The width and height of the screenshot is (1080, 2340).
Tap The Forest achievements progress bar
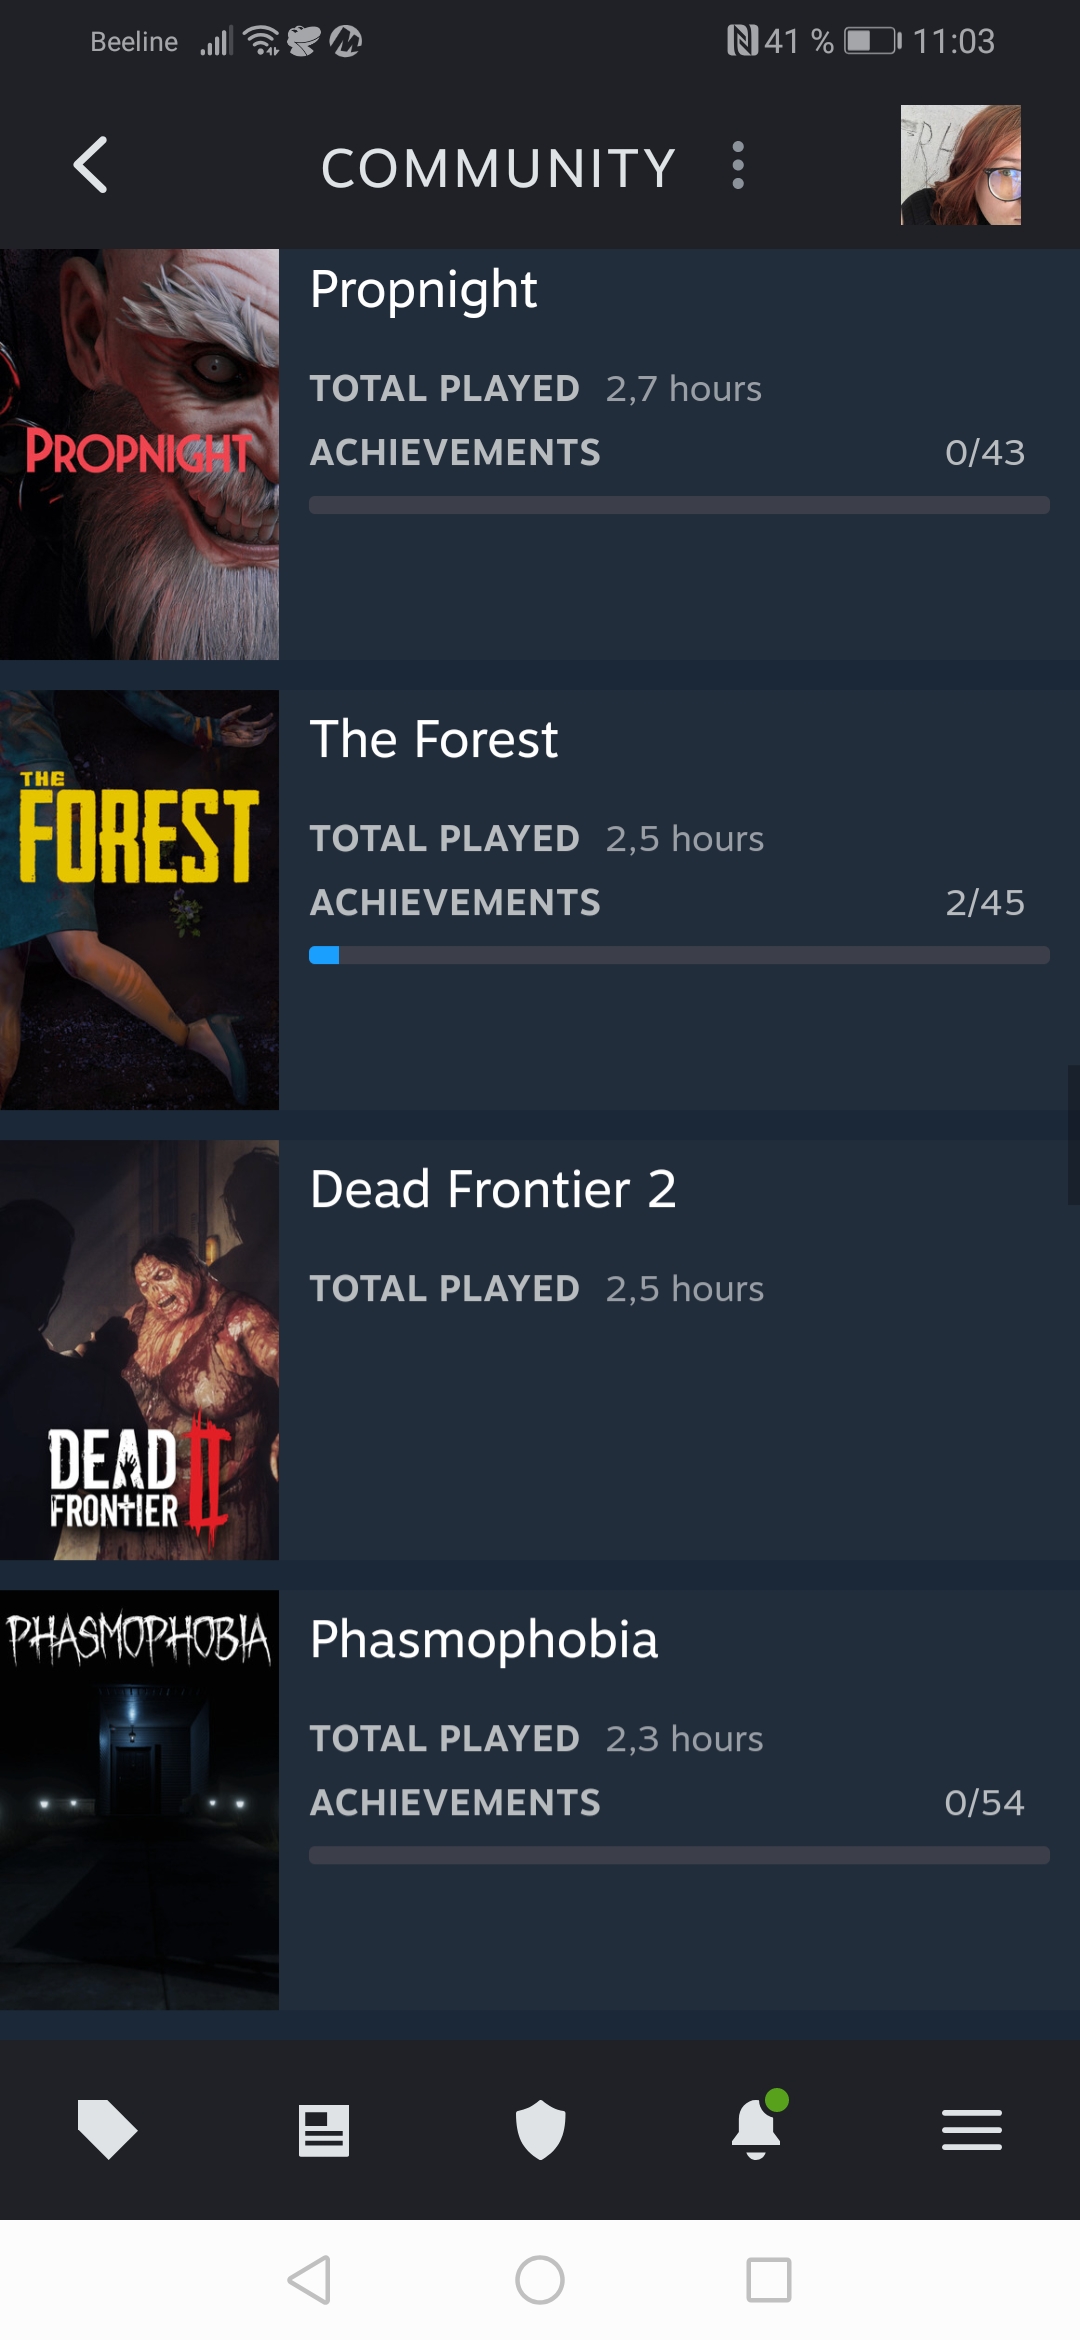679,955
